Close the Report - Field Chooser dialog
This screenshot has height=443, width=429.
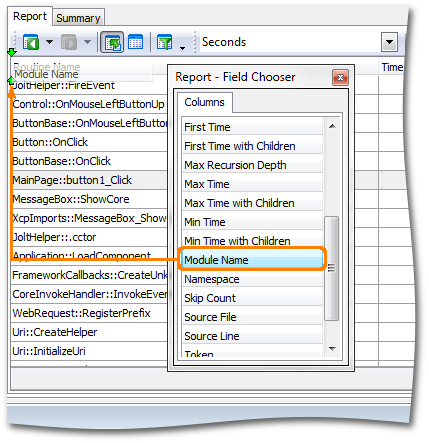pyautogui.click(x=340, y=78)
